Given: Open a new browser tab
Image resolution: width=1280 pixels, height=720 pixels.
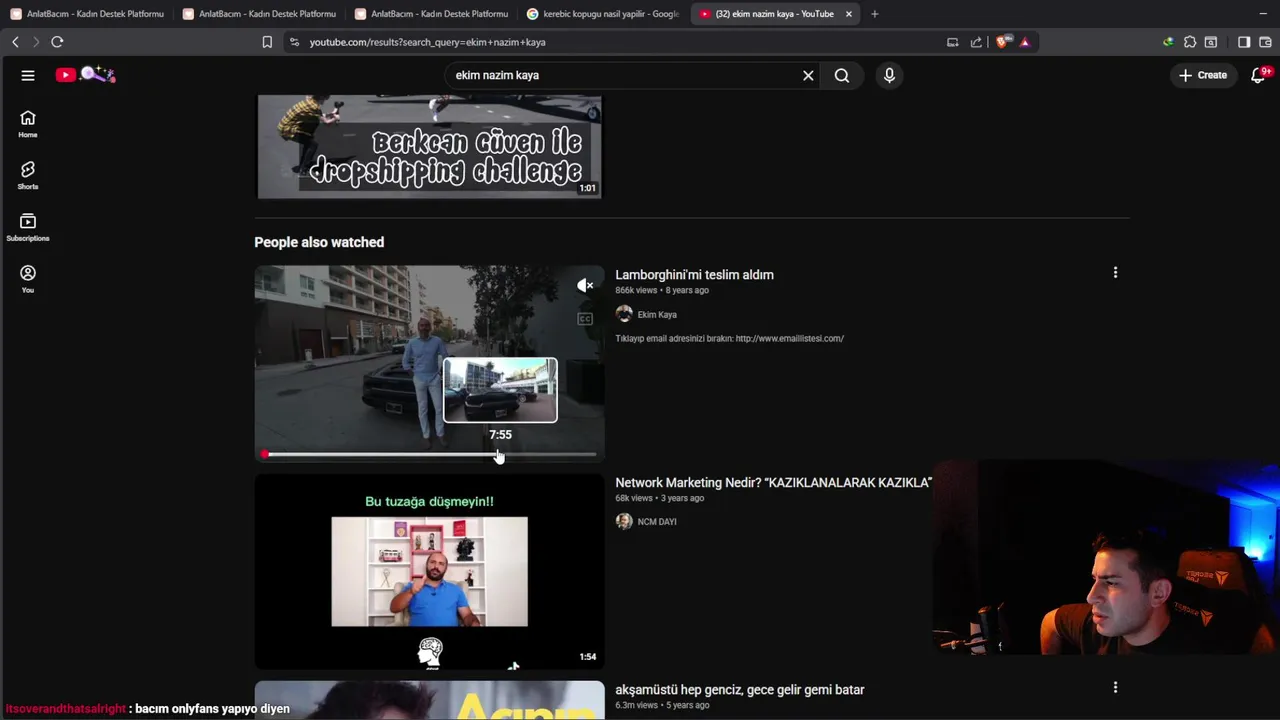Looking at the screenshot, I should (x=875, y=14).
